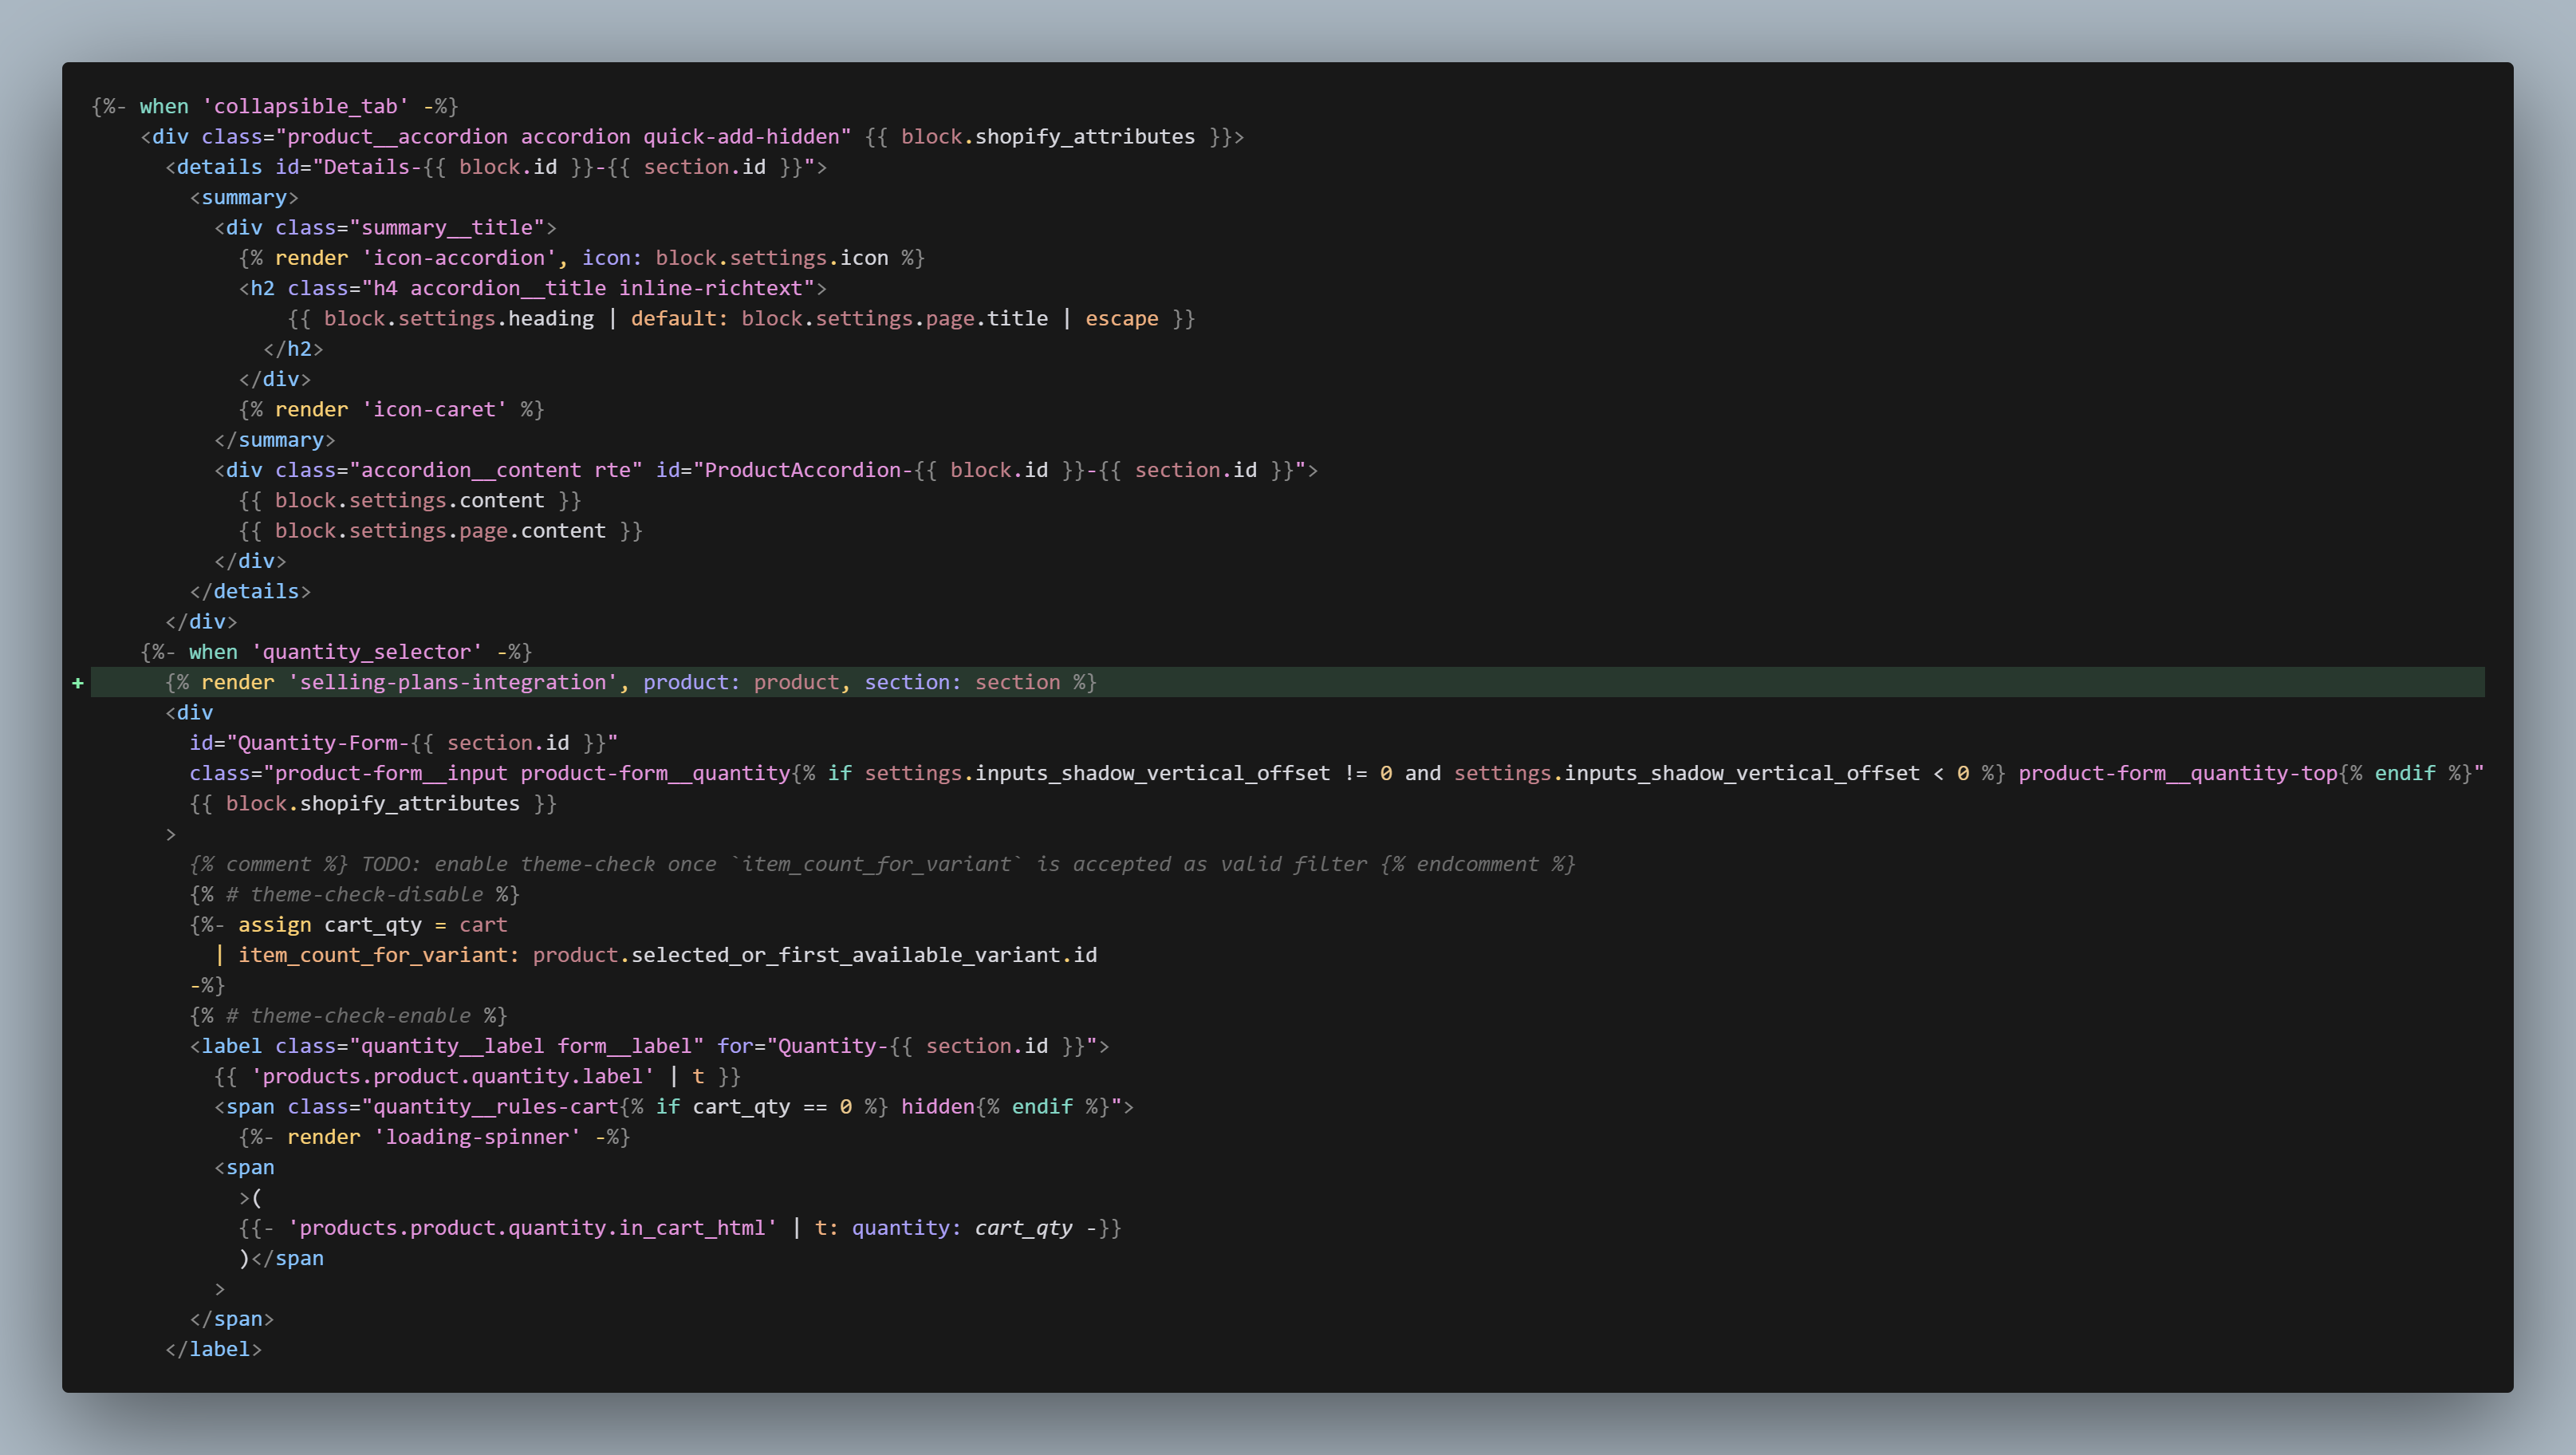Click the opening summary tag
The width and height of the screenshot is (2576, 1455).
click(244, 197)
